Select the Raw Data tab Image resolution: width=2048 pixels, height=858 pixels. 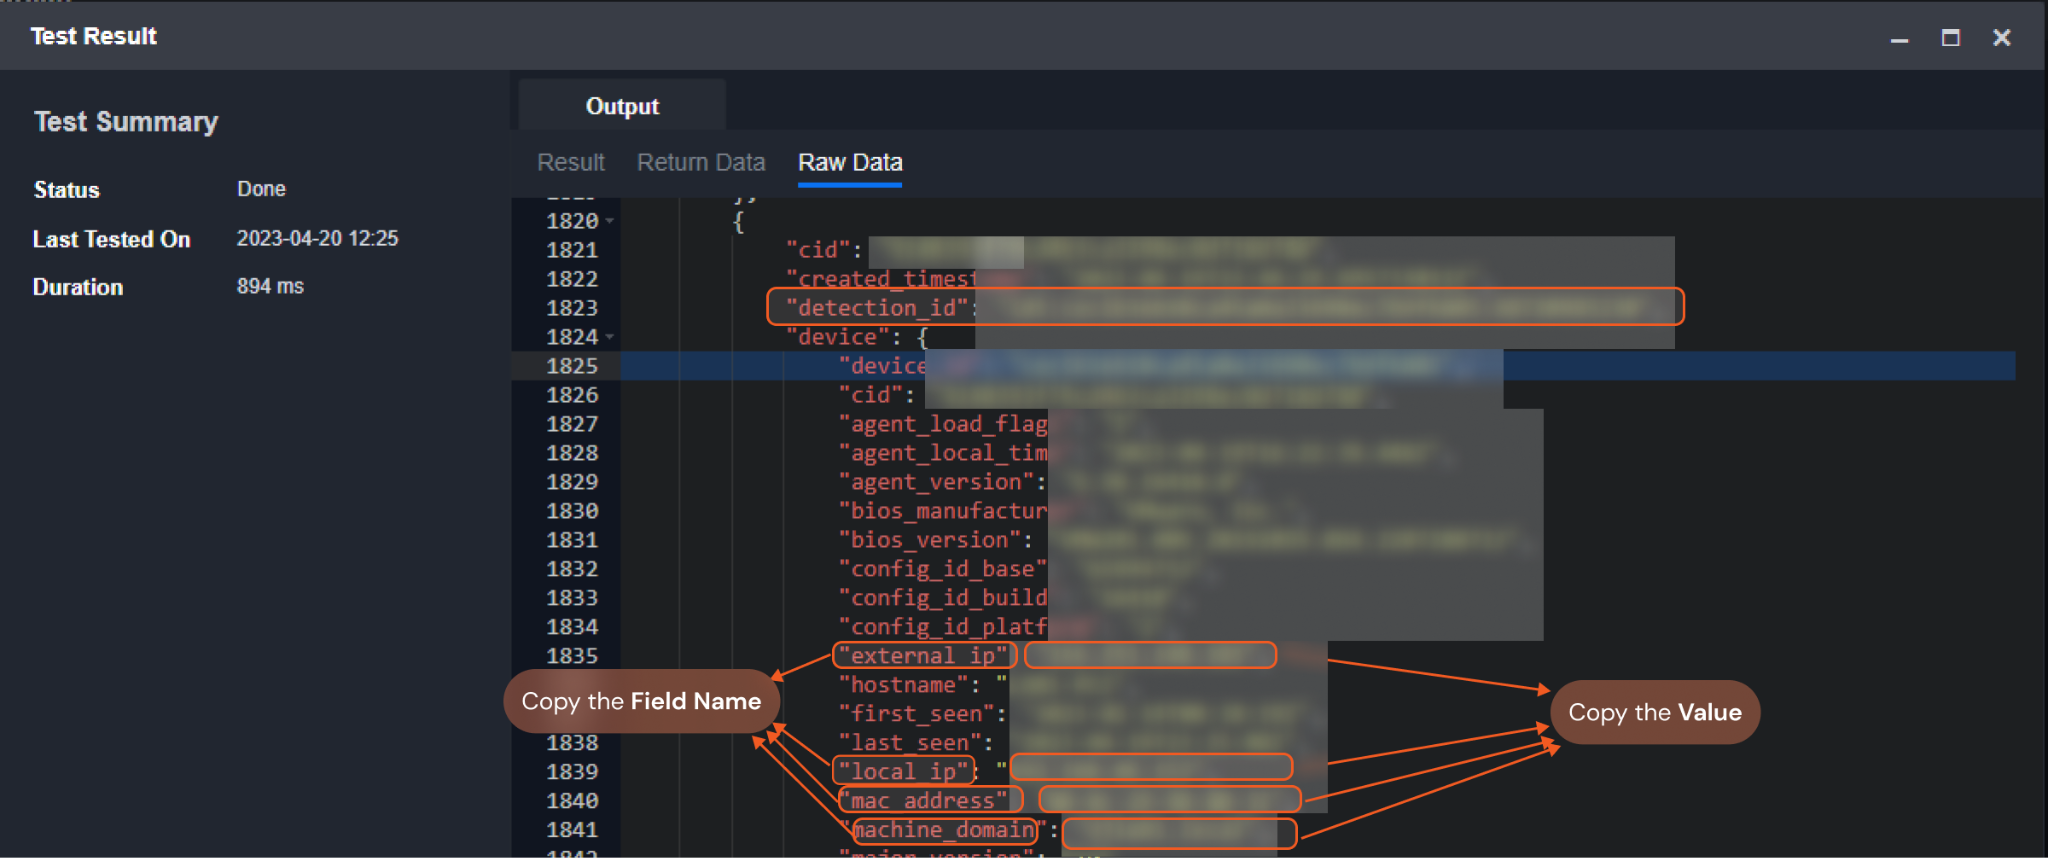tap(850, 163)
